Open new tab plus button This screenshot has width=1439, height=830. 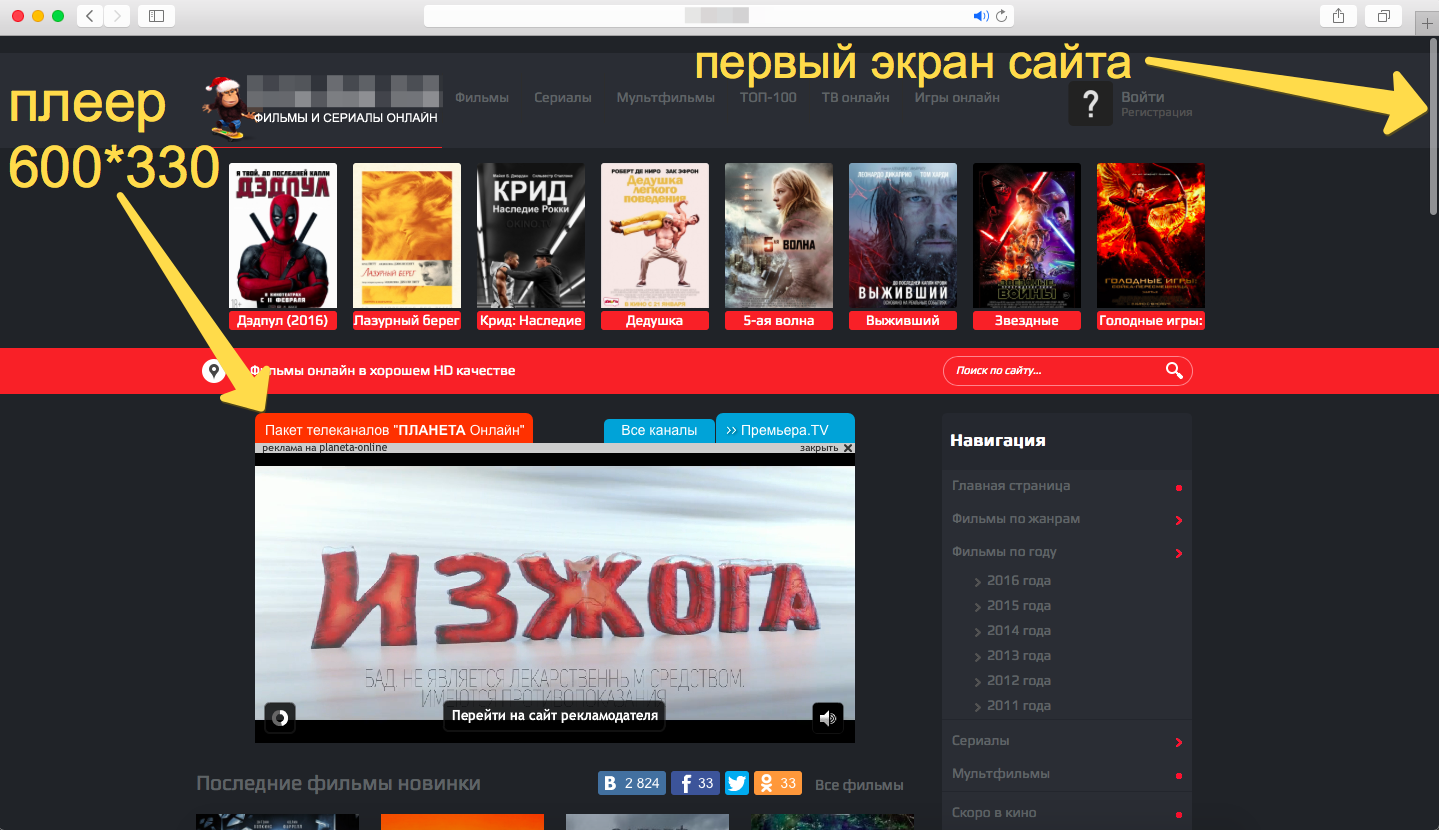[1427, 22]
